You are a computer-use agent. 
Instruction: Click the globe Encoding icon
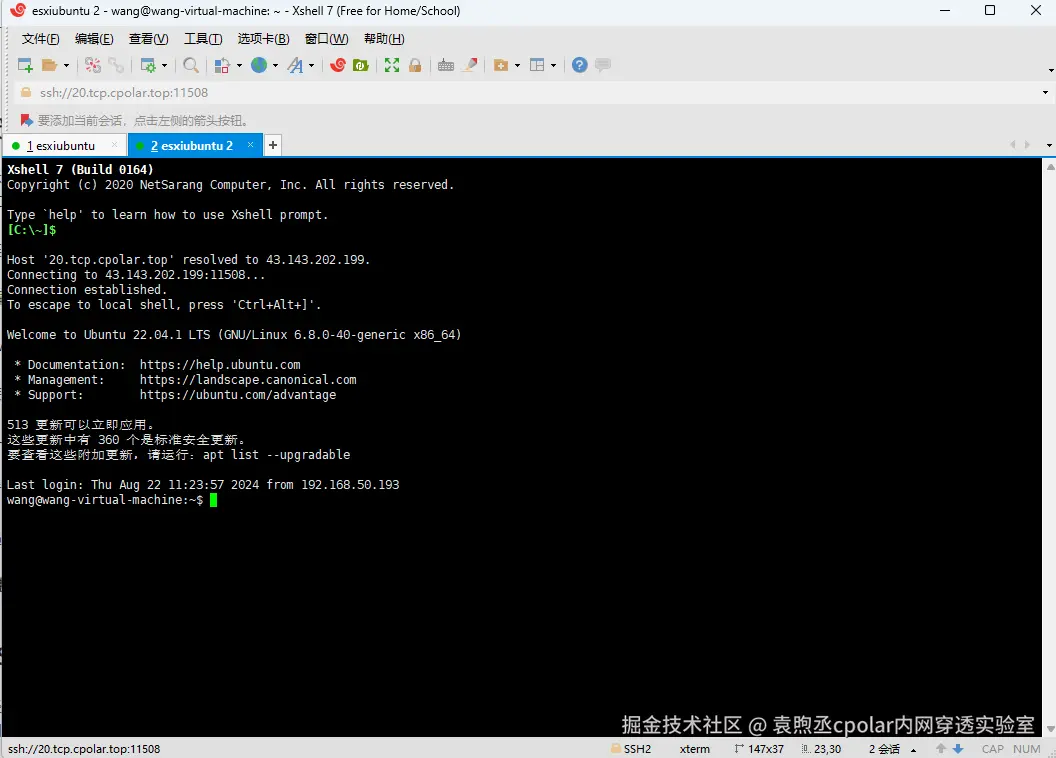[259, 65]
